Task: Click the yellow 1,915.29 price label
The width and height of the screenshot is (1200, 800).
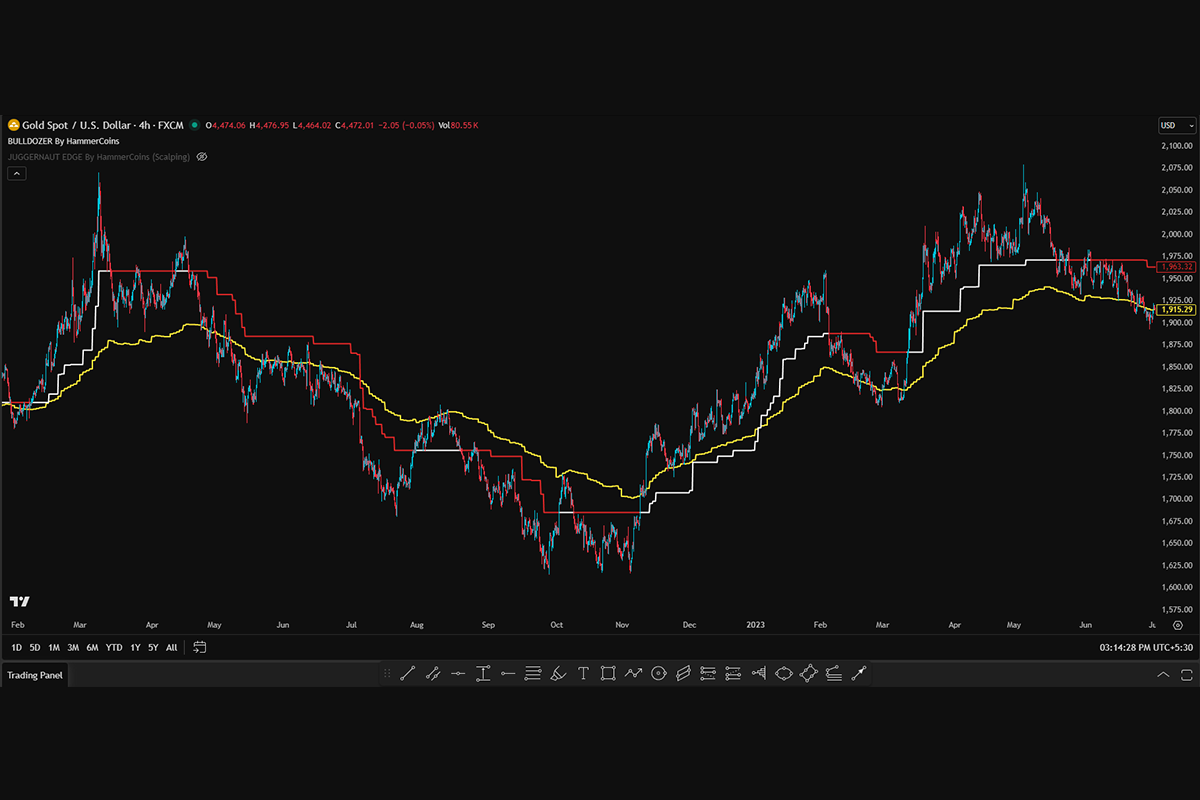Action: click(x=1173, y=311)
